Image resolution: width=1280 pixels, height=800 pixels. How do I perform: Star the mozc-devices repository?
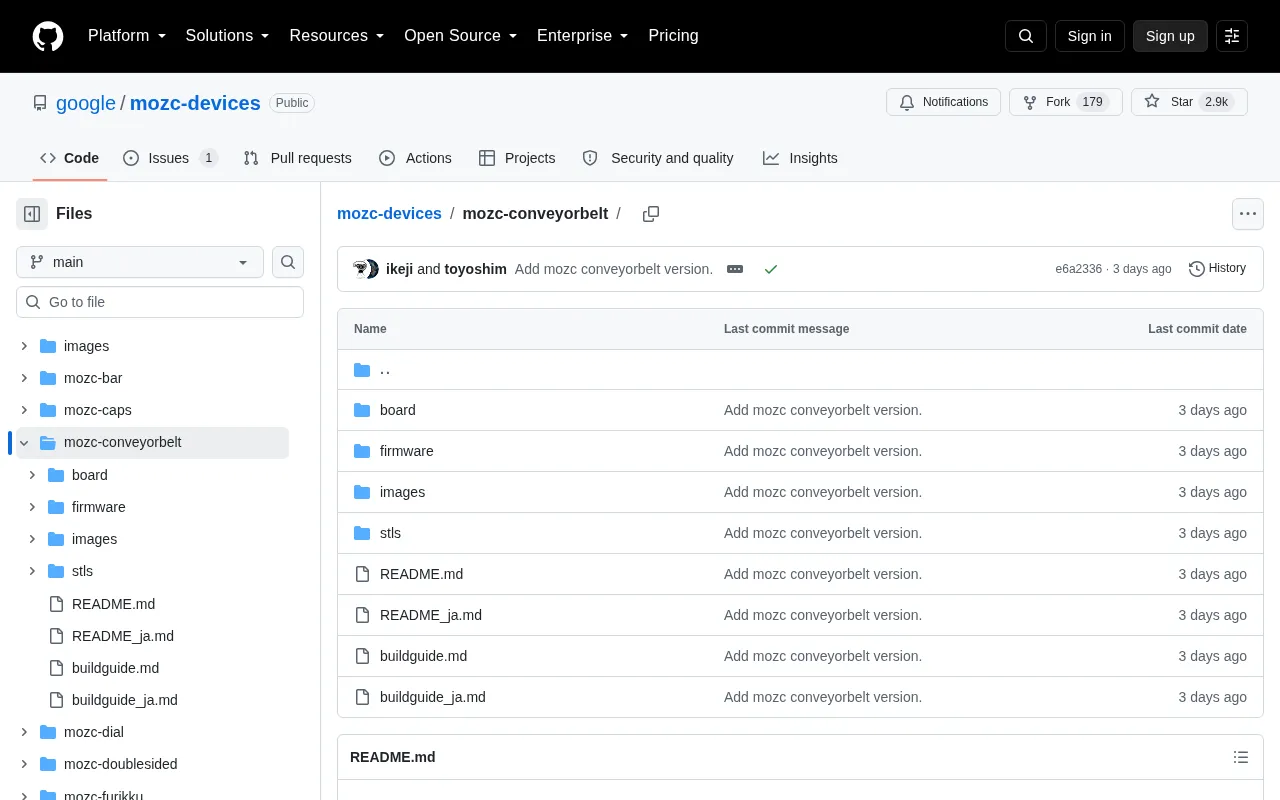pyautogui.click(x=1189, y=102)
